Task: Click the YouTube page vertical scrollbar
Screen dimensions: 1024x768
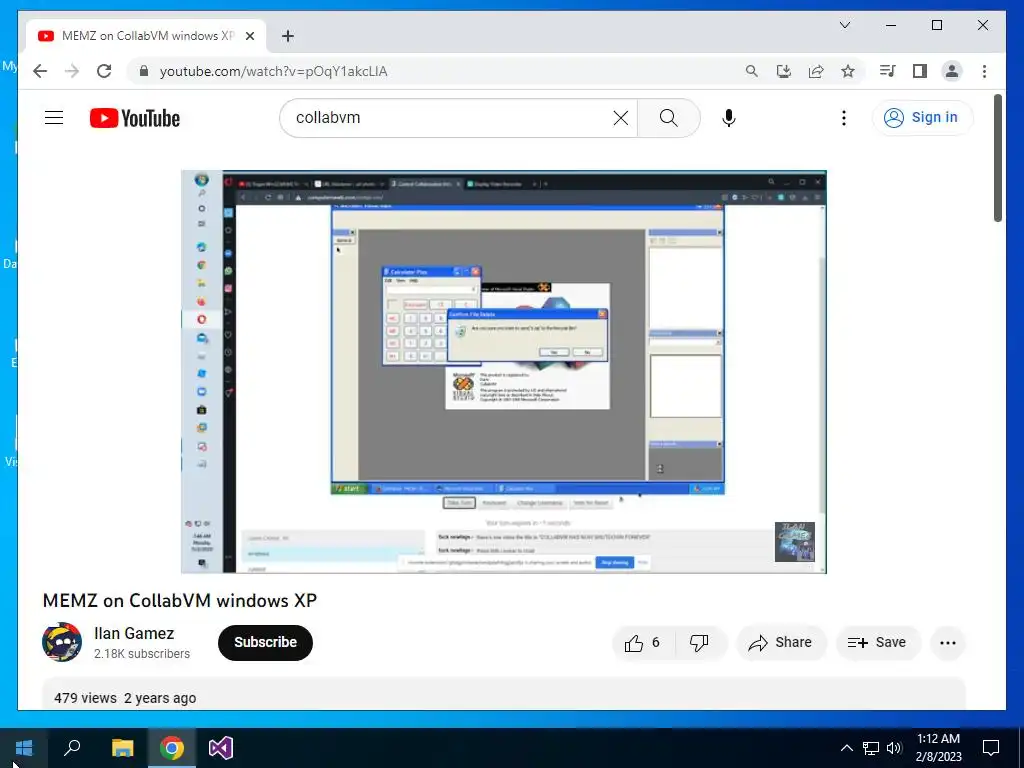Action: pyautogui.click(x=998, y=159)
